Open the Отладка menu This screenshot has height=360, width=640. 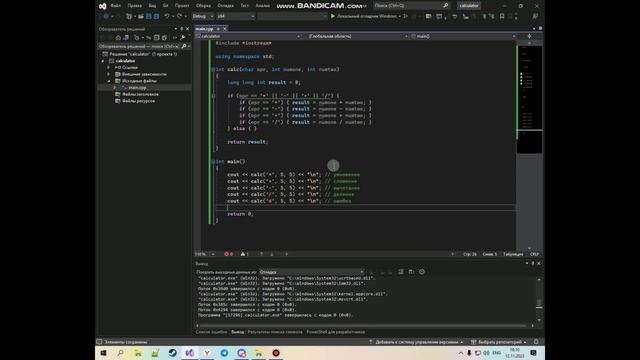click(225, 6)
